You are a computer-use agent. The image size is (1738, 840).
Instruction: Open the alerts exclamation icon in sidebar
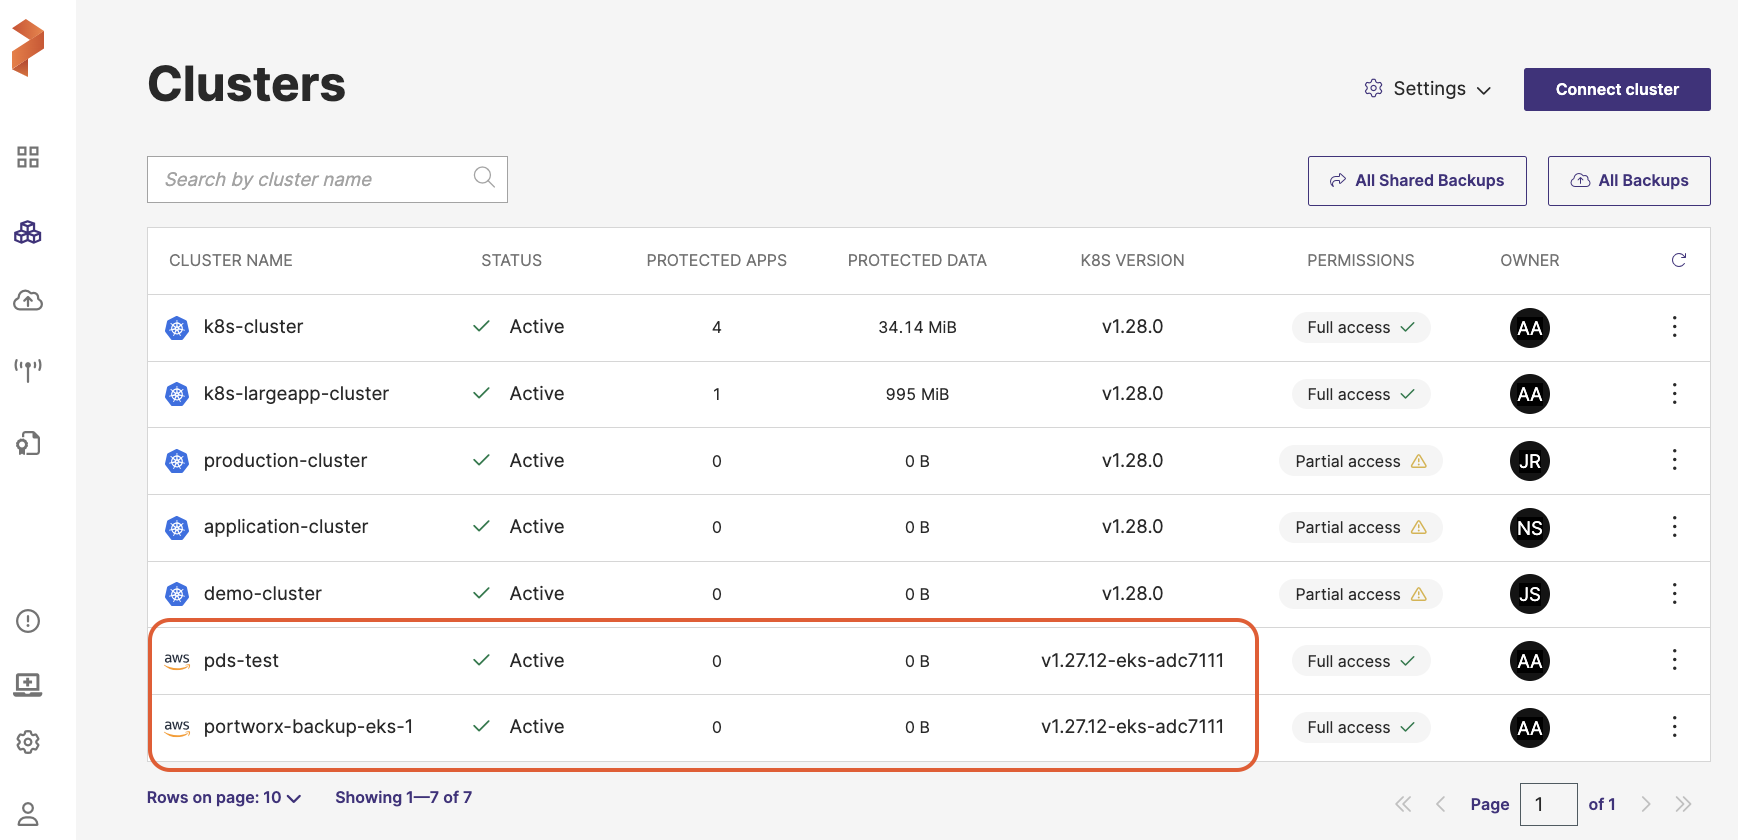click(x=28, y=621)
